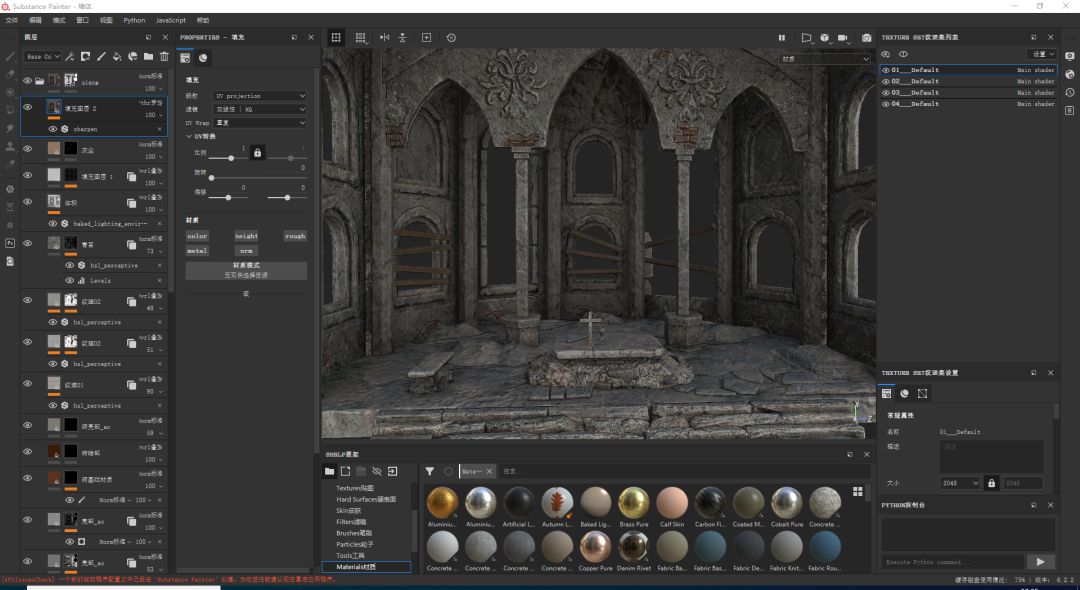Click the Copper Pure material thumbnail
The height and width of the screenshot is (590, 1080).
click(x=596, y=548)
